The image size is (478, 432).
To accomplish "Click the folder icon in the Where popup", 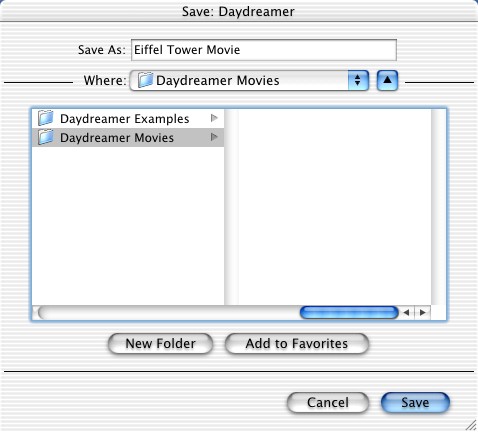I will tap(145, 80).
